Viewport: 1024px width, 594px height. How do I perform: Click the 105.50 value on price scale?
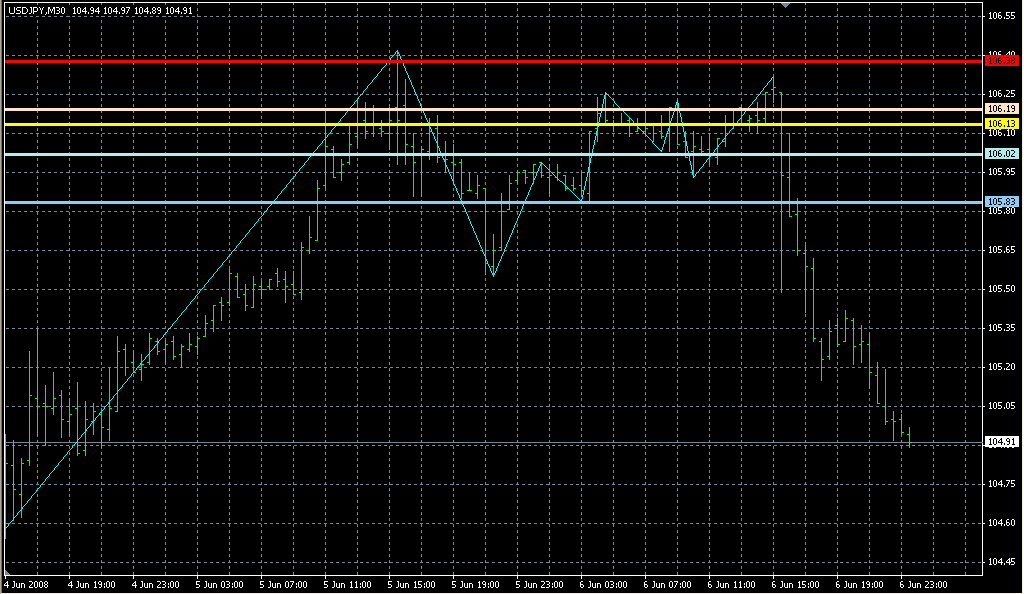click(x=1001, y=289)
